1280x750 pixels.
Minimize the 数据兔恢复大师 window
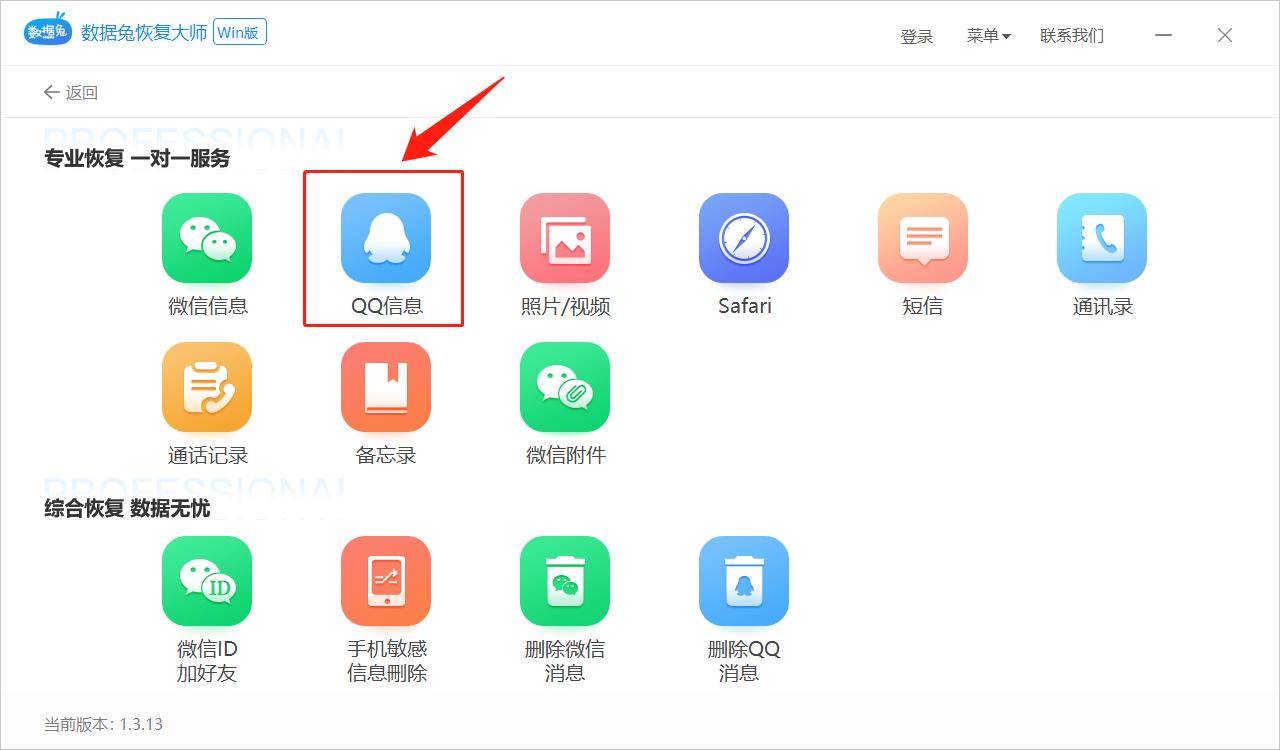pyautogui.click(x=1163, y=35)
